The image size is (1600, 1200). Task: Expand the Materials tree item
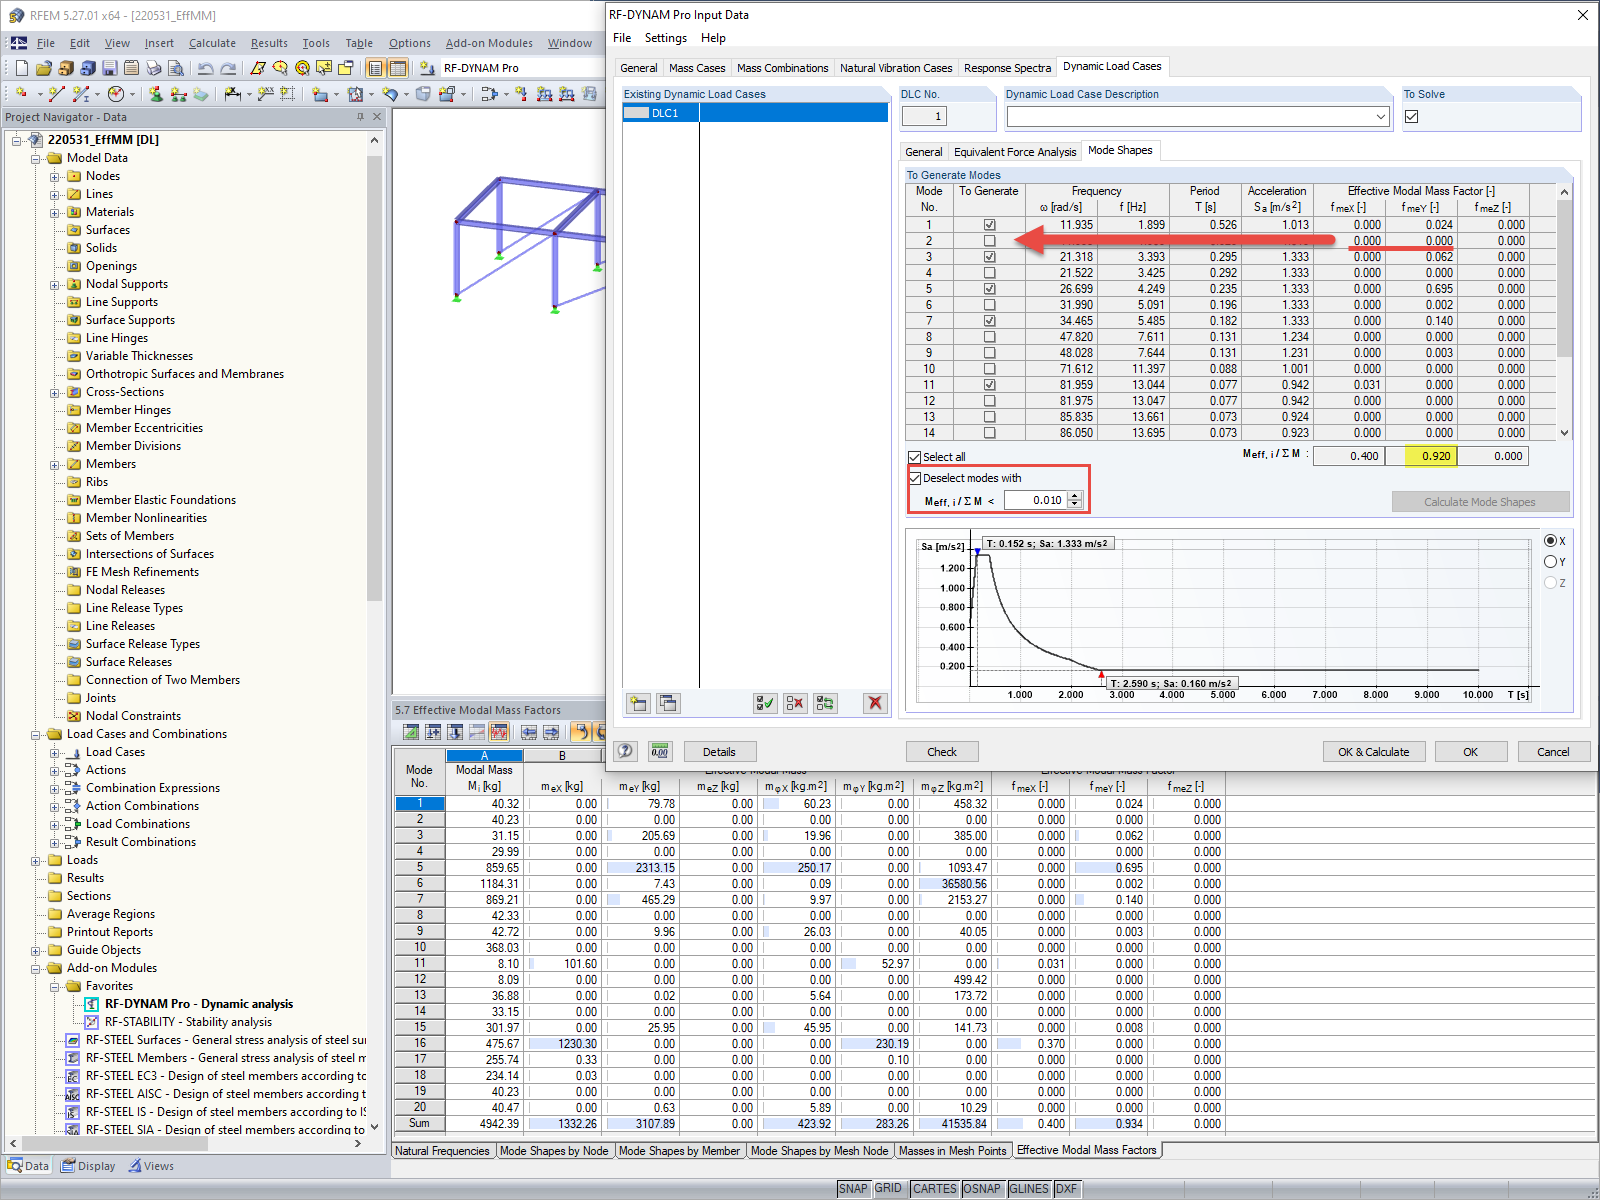click(x=55, y=212)
